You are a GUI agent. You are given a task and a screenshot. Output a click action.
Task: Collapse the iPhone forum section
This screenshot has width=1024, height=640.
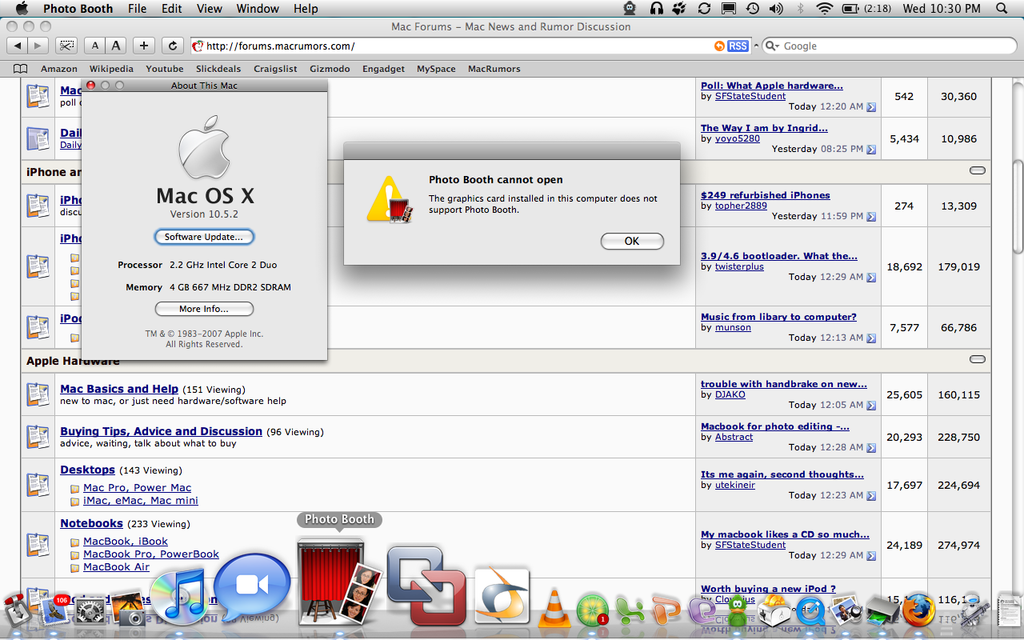point(977,170)
